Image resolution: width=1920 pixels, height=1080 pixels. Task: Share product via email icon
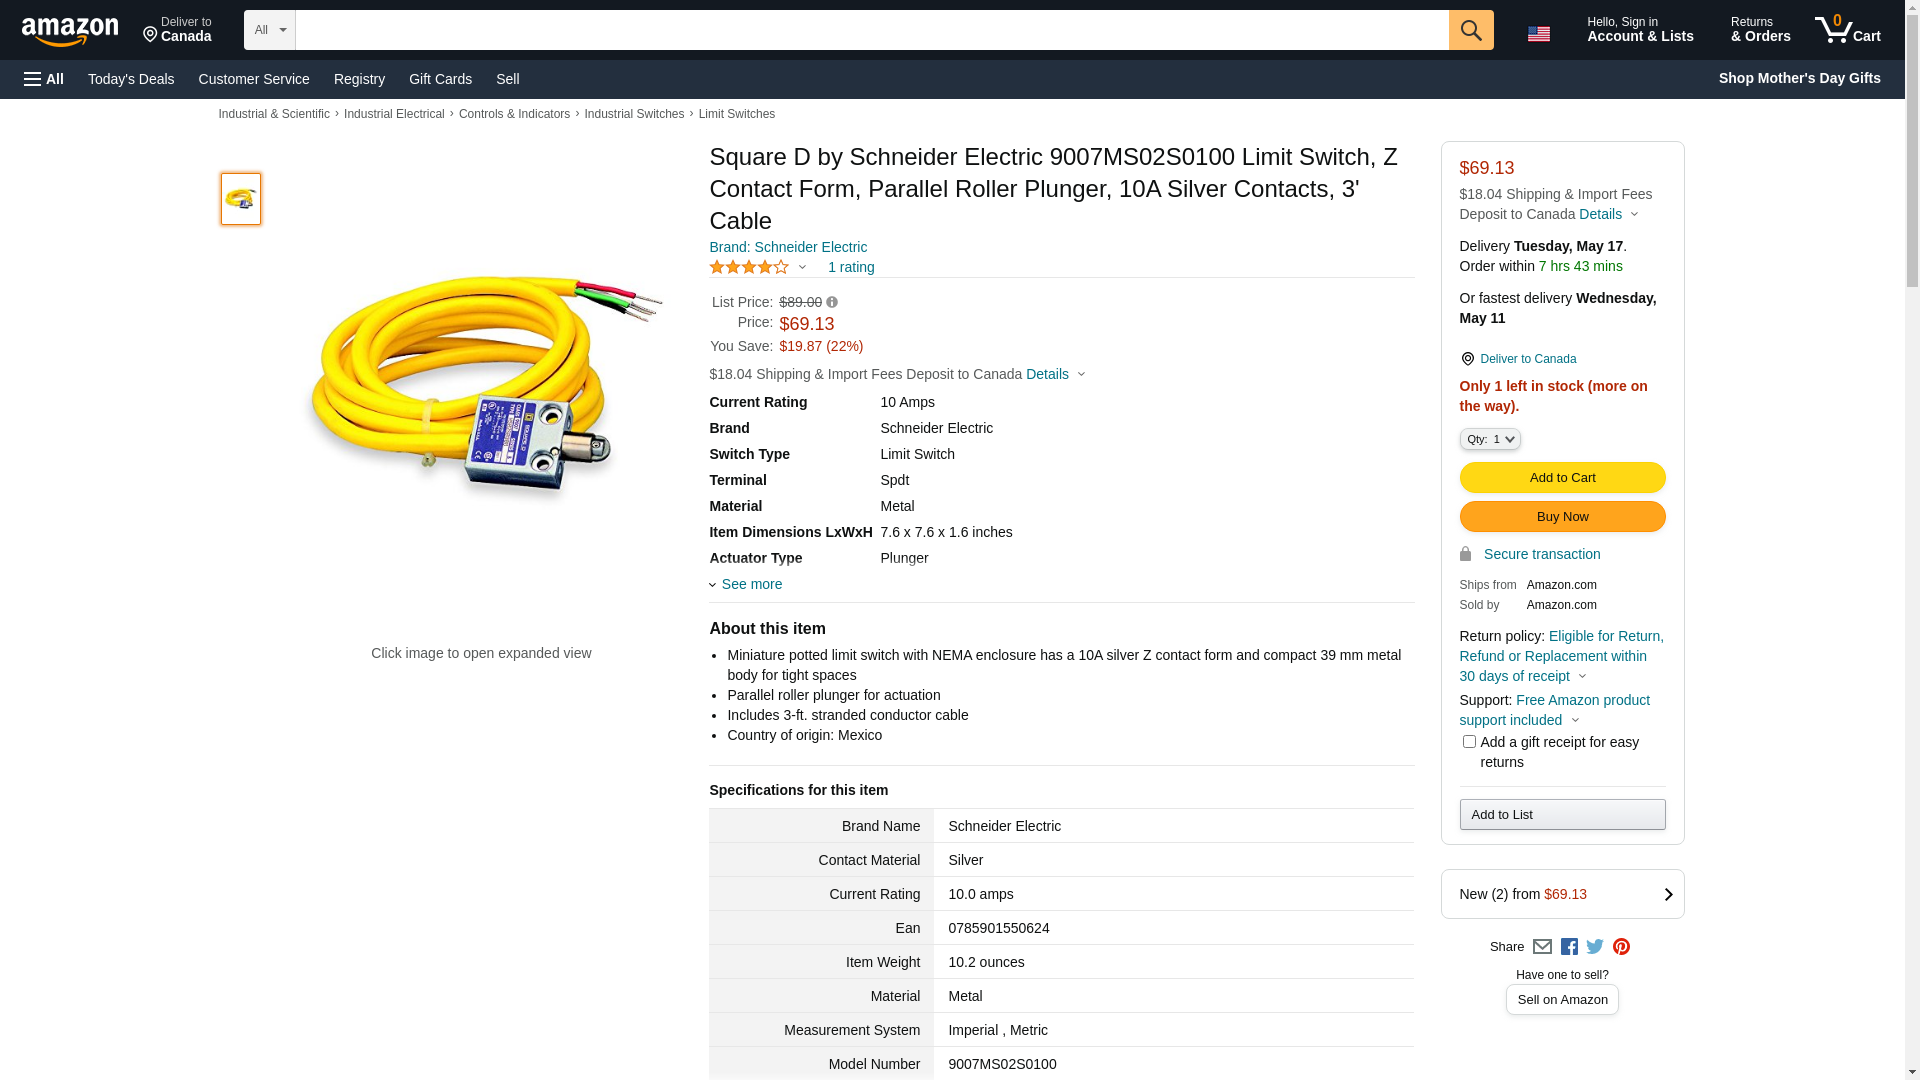[1542, 946]
